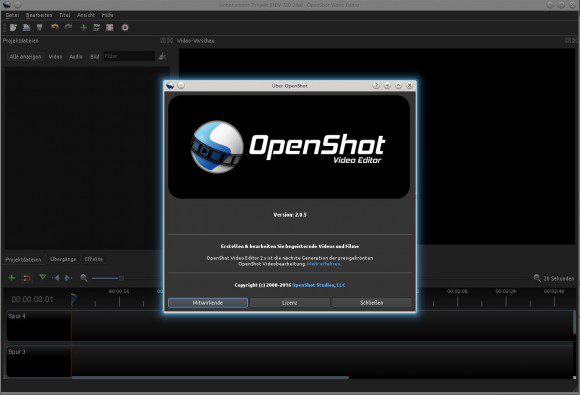Click the help question-mark in dialog title bar

pos(376,85)
